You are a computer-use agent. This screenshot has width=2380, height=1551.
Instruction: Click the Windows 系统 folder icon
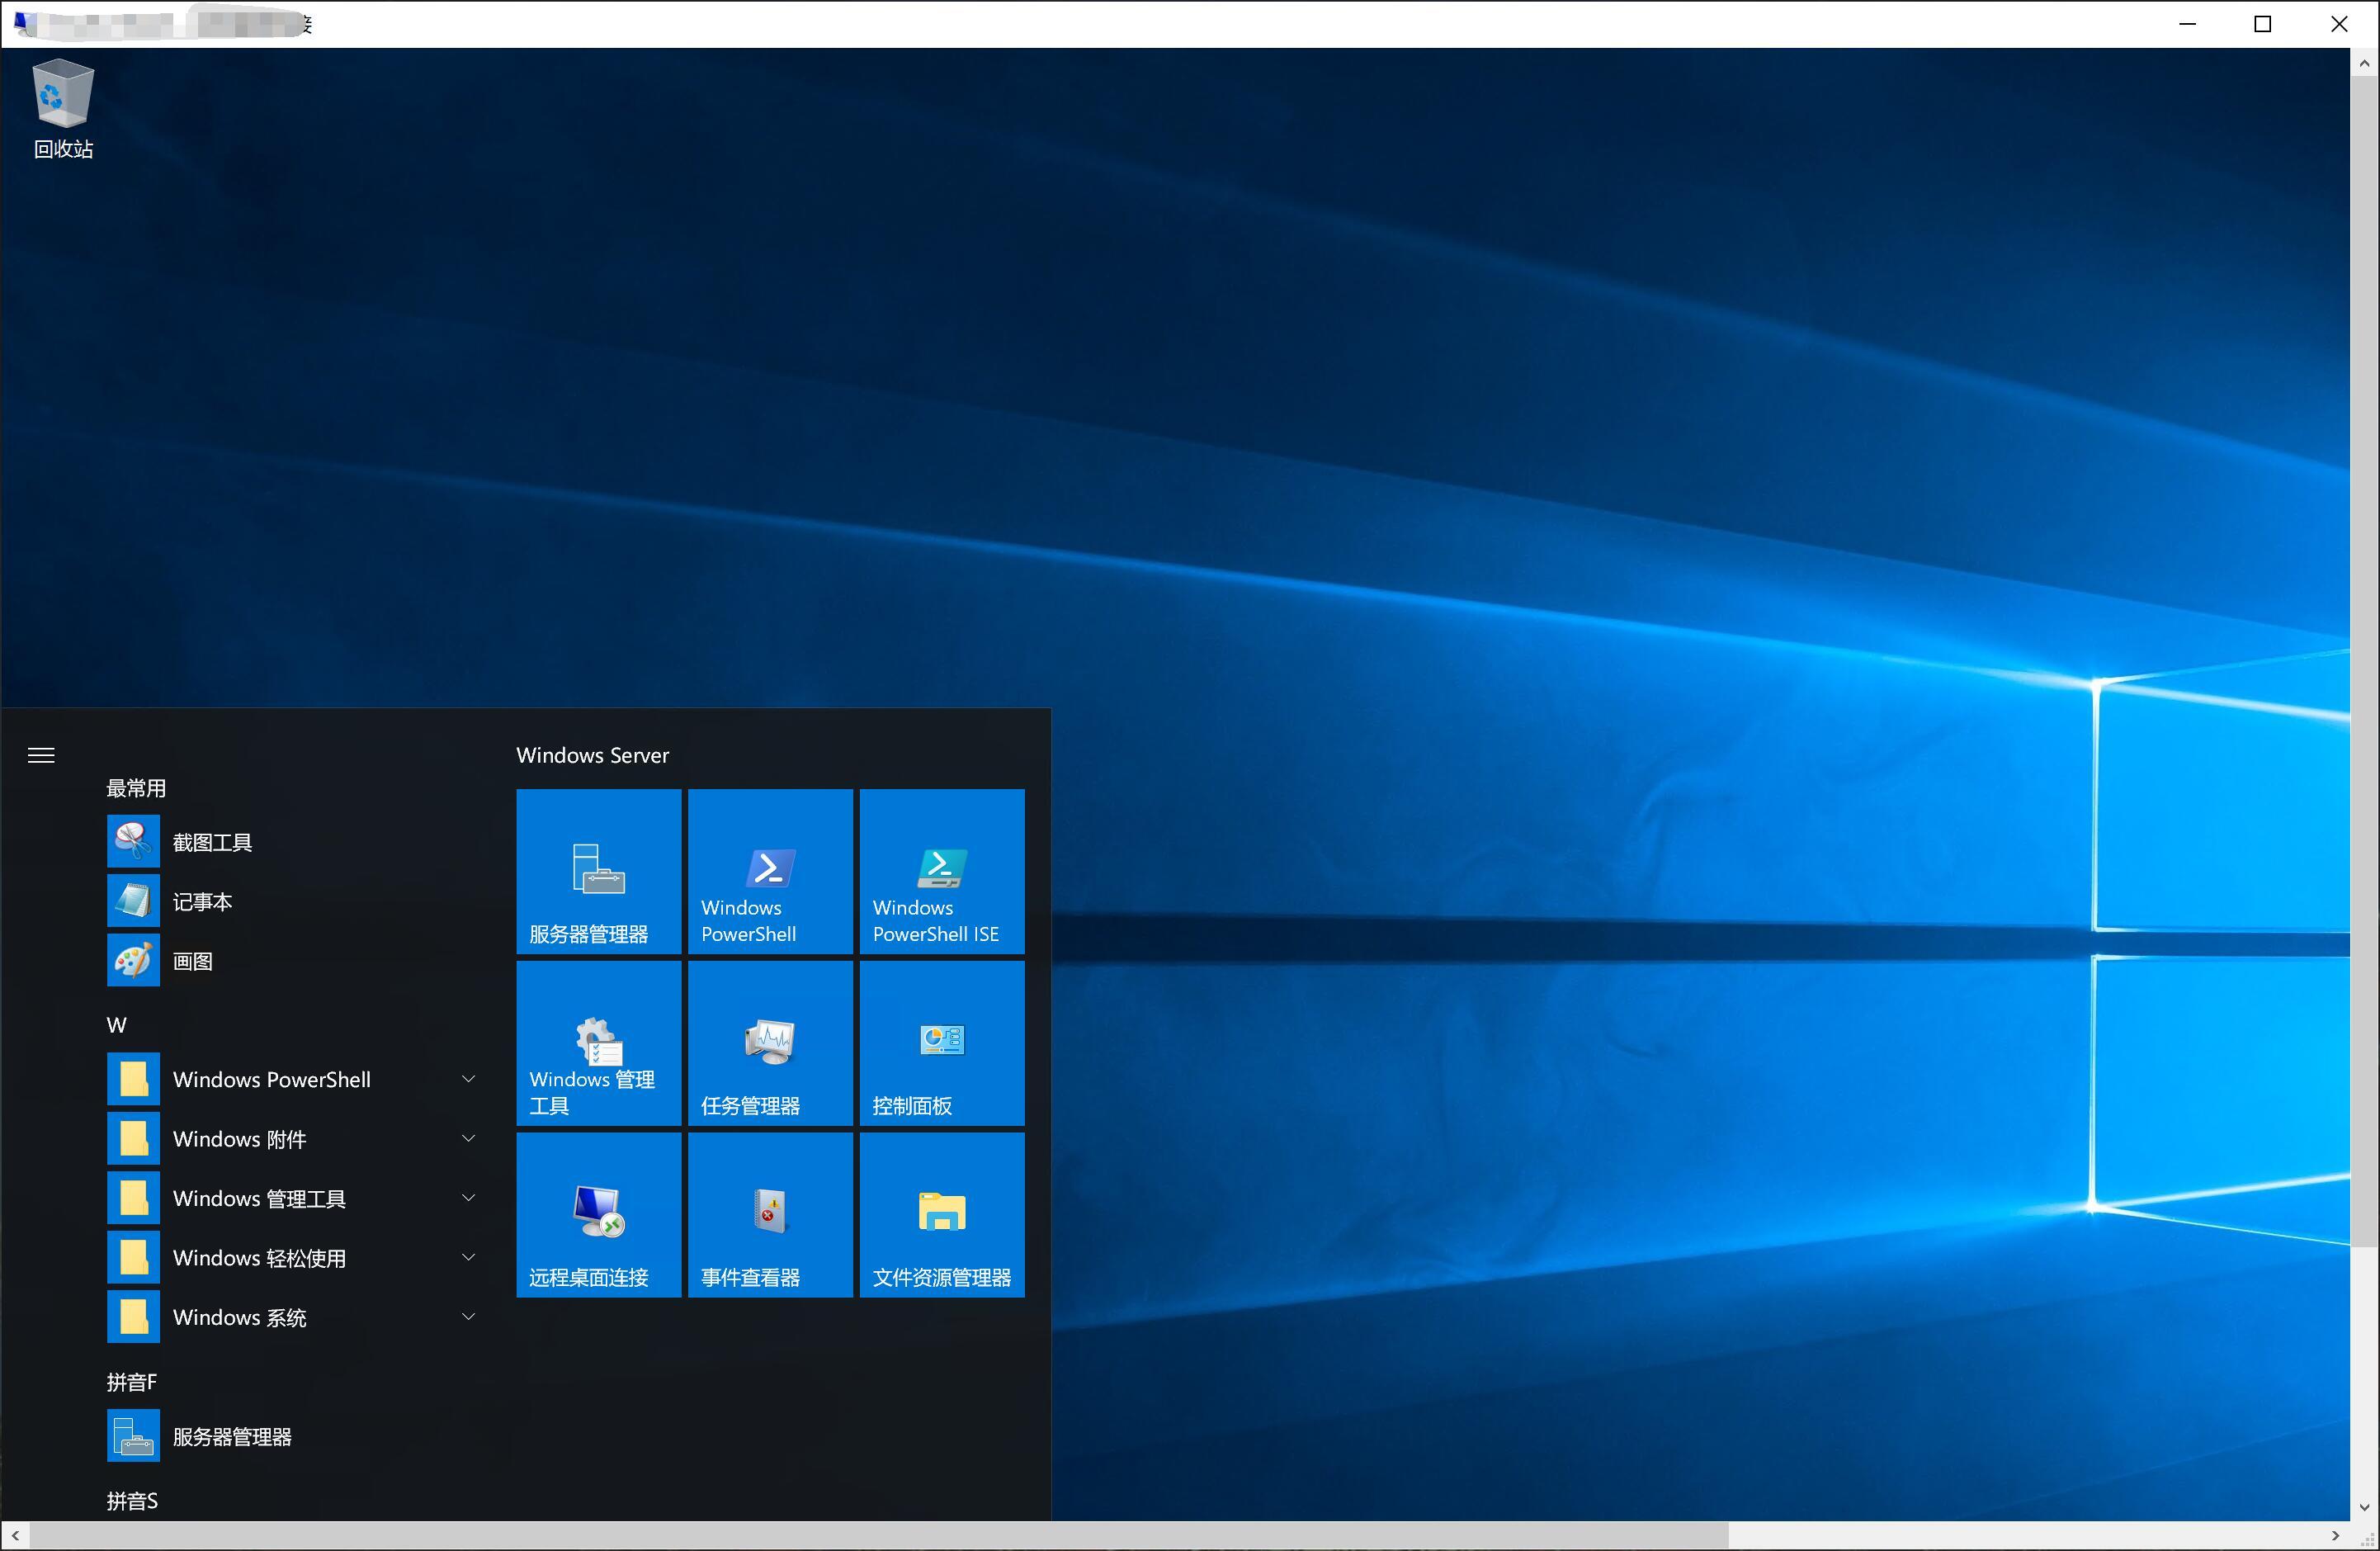(133, 1317)
